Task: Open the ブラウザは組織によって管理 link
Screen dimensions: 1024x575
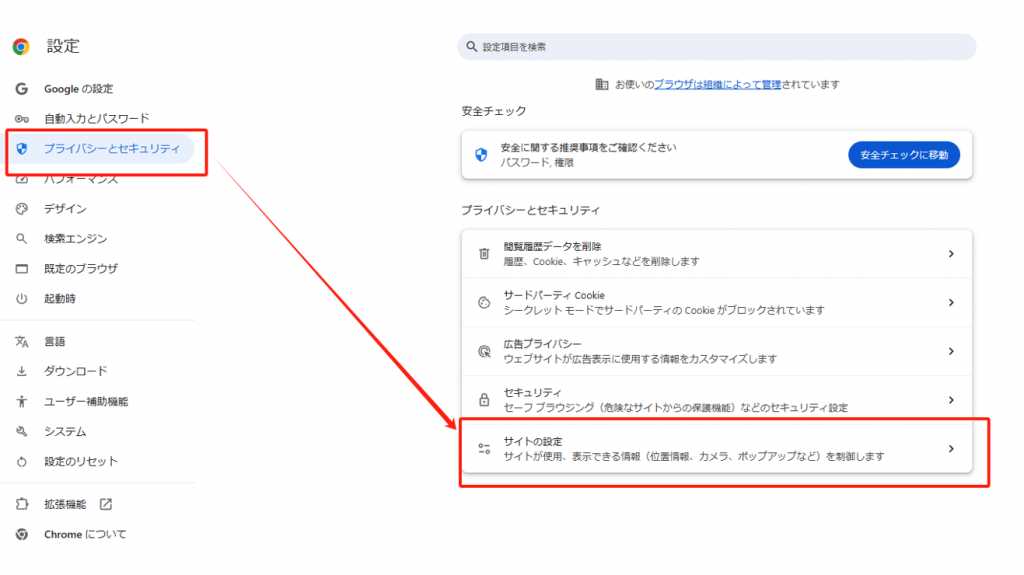Action: tap(717, 84)
